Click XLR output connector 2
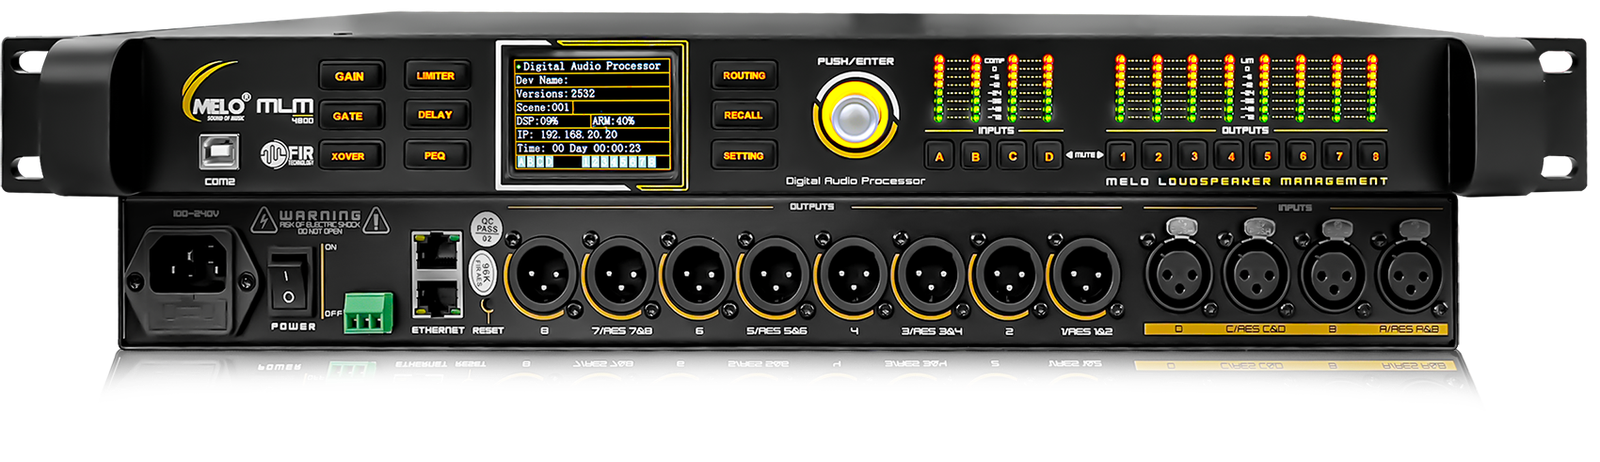This screenshot has width=1600, height=462. point(1008,275)
